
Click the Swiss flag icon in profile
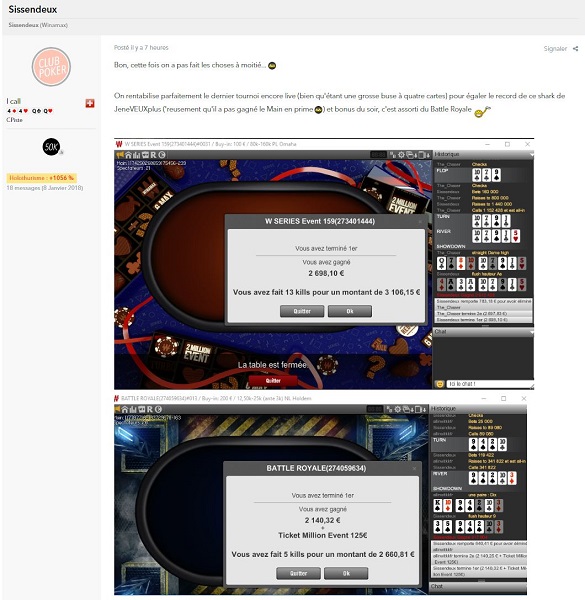coord(90,103)
